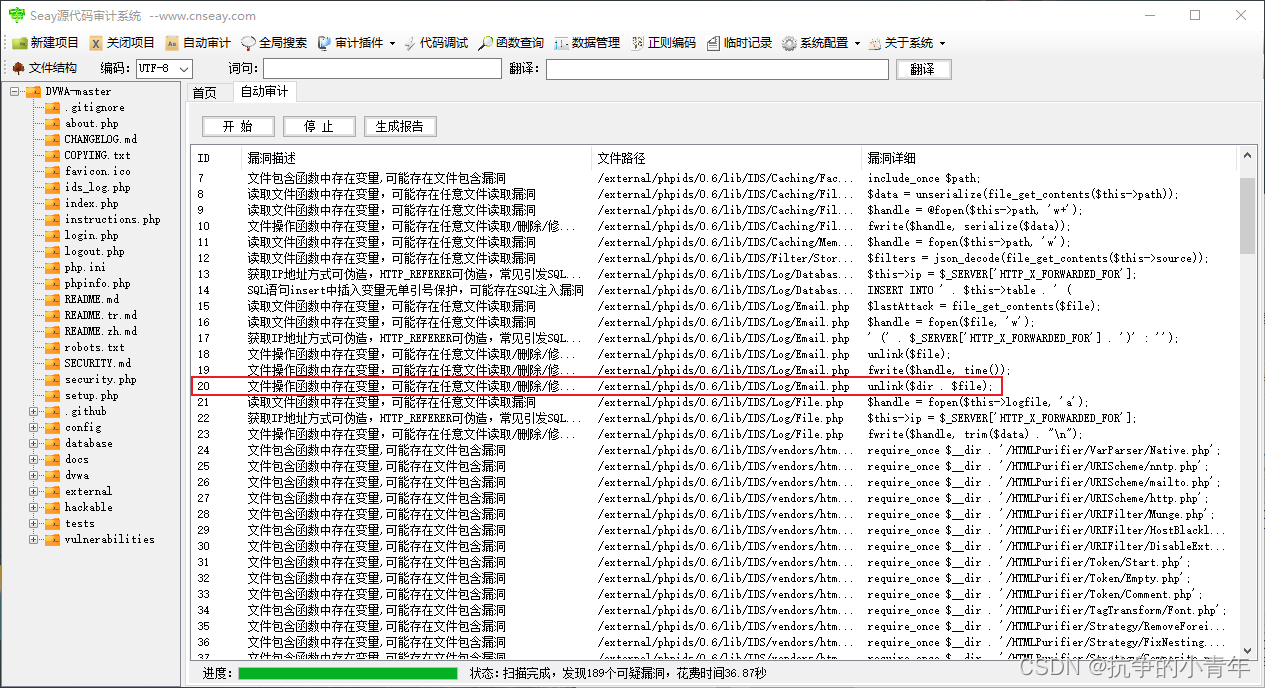Click the file icon of robots.txt
The width and height of the screenshot is (1265, 688).
tap(52, 347)
